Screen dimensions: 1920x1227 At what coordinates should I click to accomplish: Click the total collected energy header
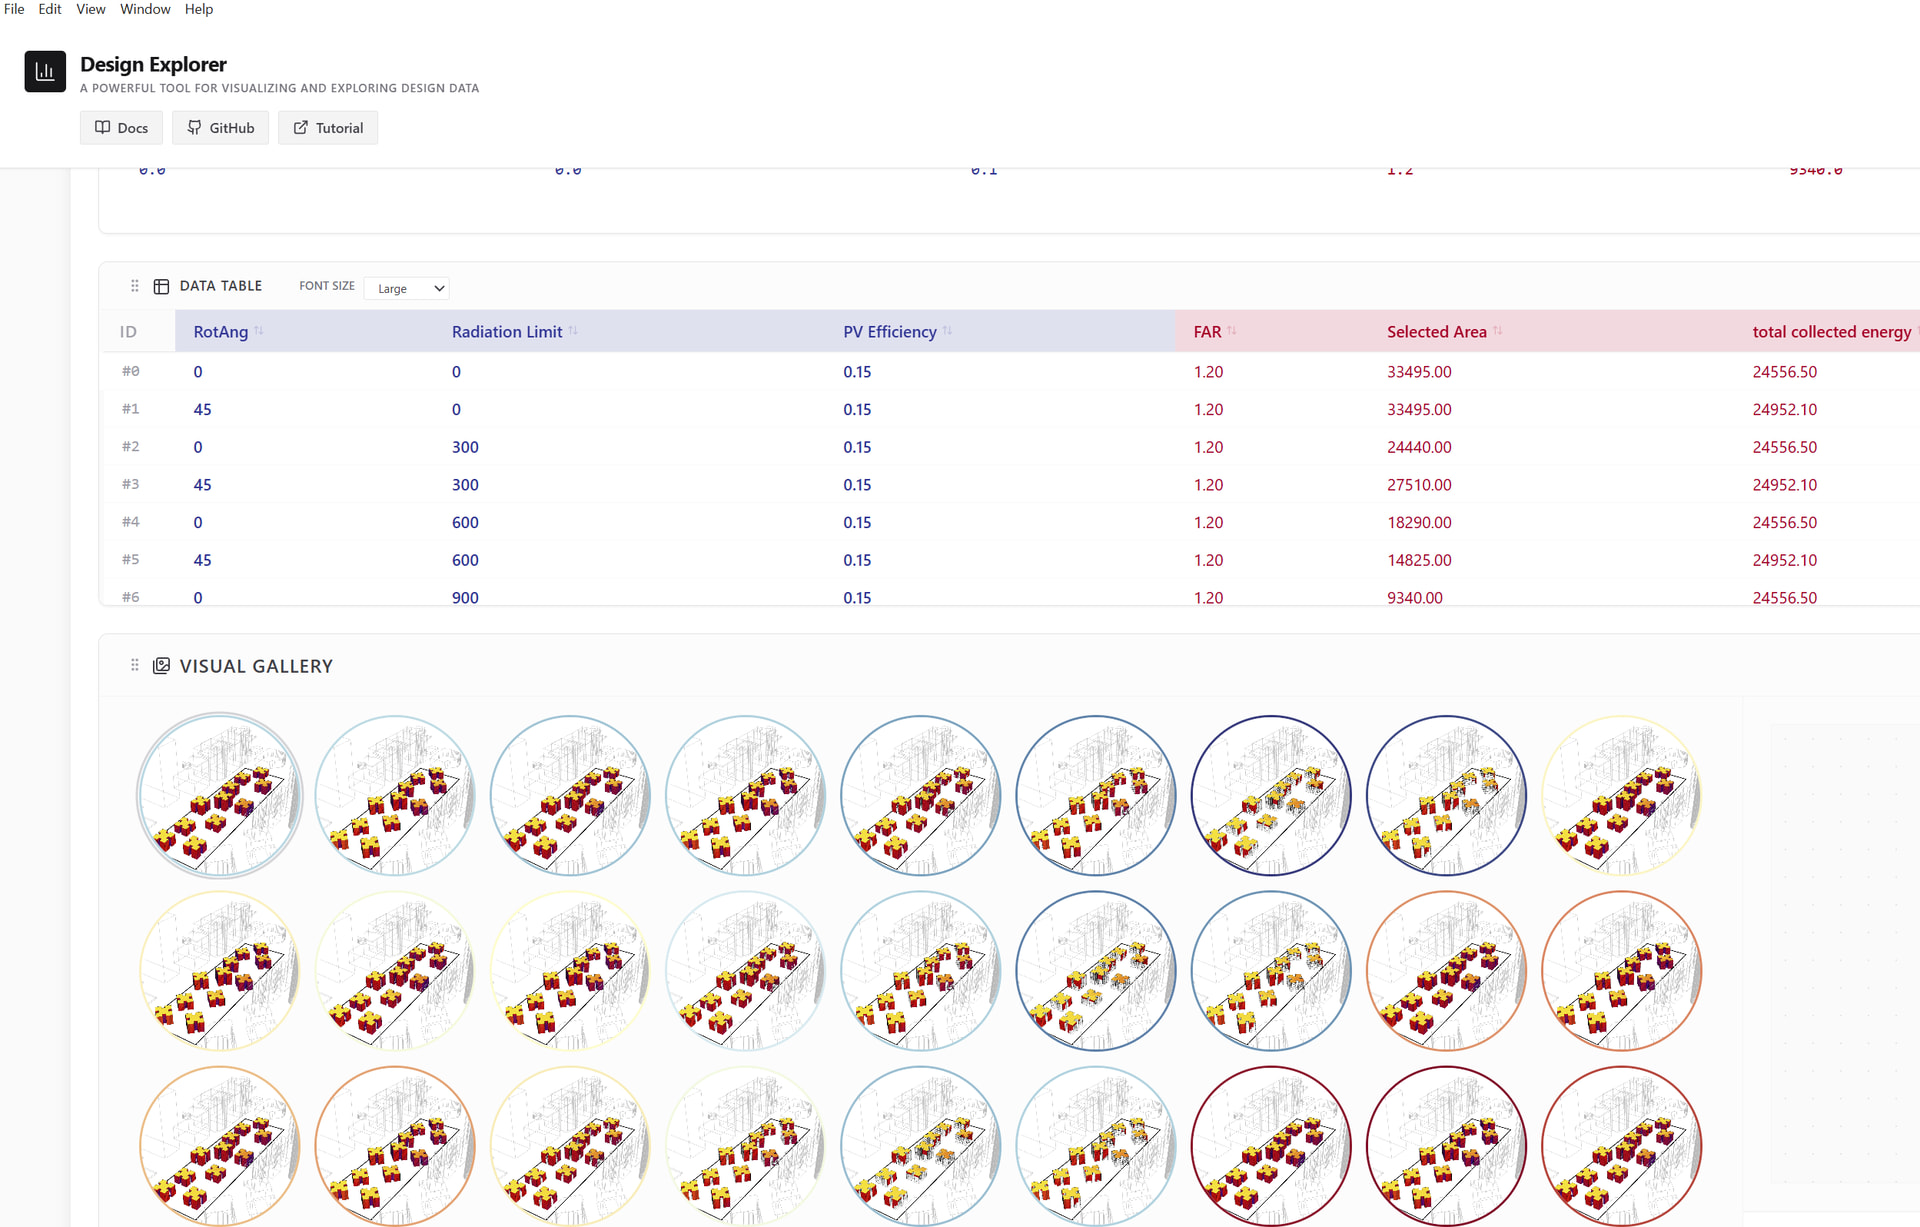tap(1831, 331)
